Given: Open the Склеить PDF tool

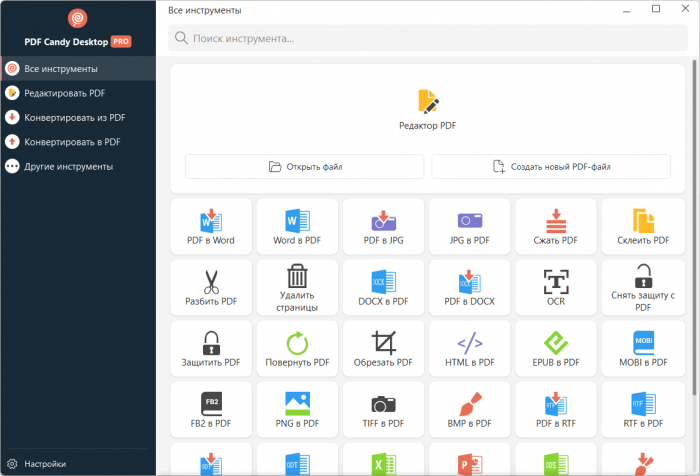Looking at the screenshot, I should click(x=643, y=227).
